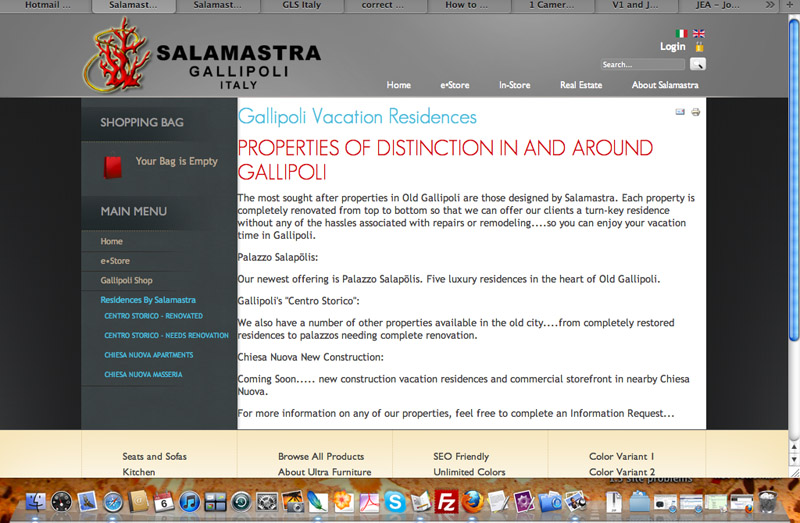Open the Trash in the dock
Screen dimensions: 800x523
[767, 501]
